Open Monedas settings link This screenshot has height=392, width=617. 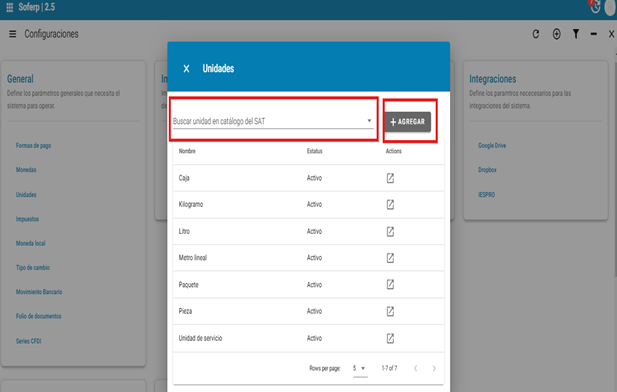[26, 170]
